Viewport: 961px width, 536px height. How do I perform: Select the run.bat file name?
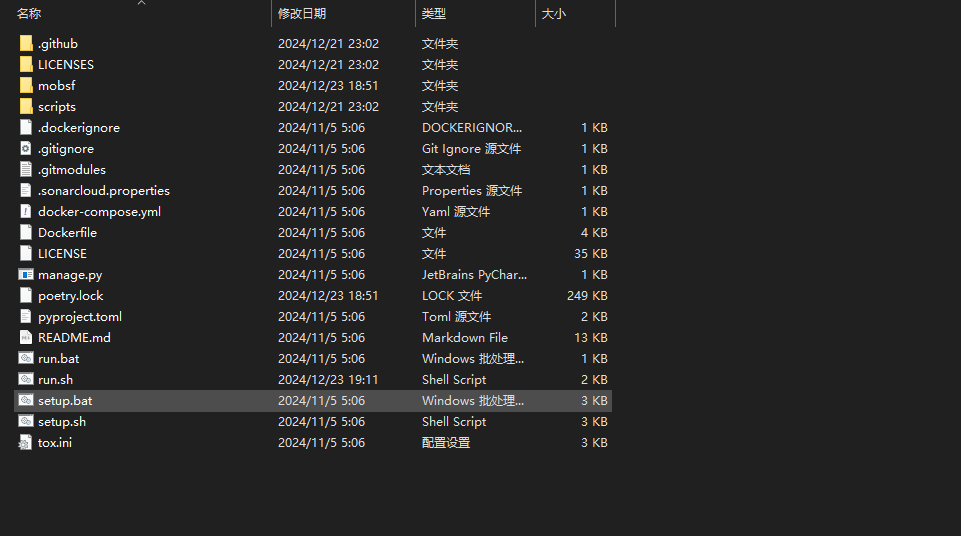click(58, 358)
